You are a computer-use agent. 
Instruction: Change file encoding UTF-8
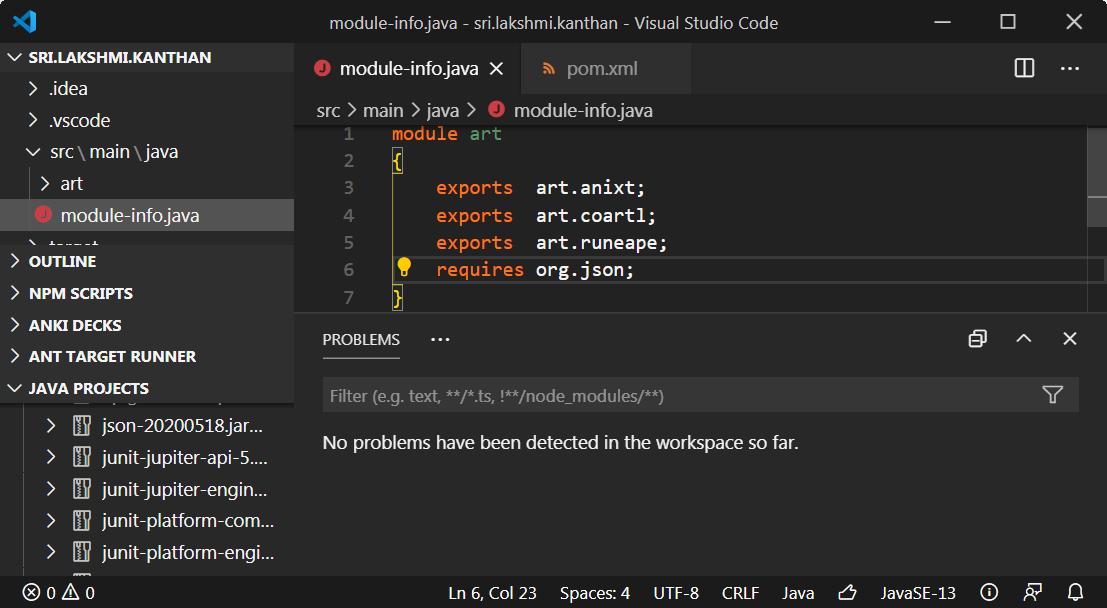[676, 593]
